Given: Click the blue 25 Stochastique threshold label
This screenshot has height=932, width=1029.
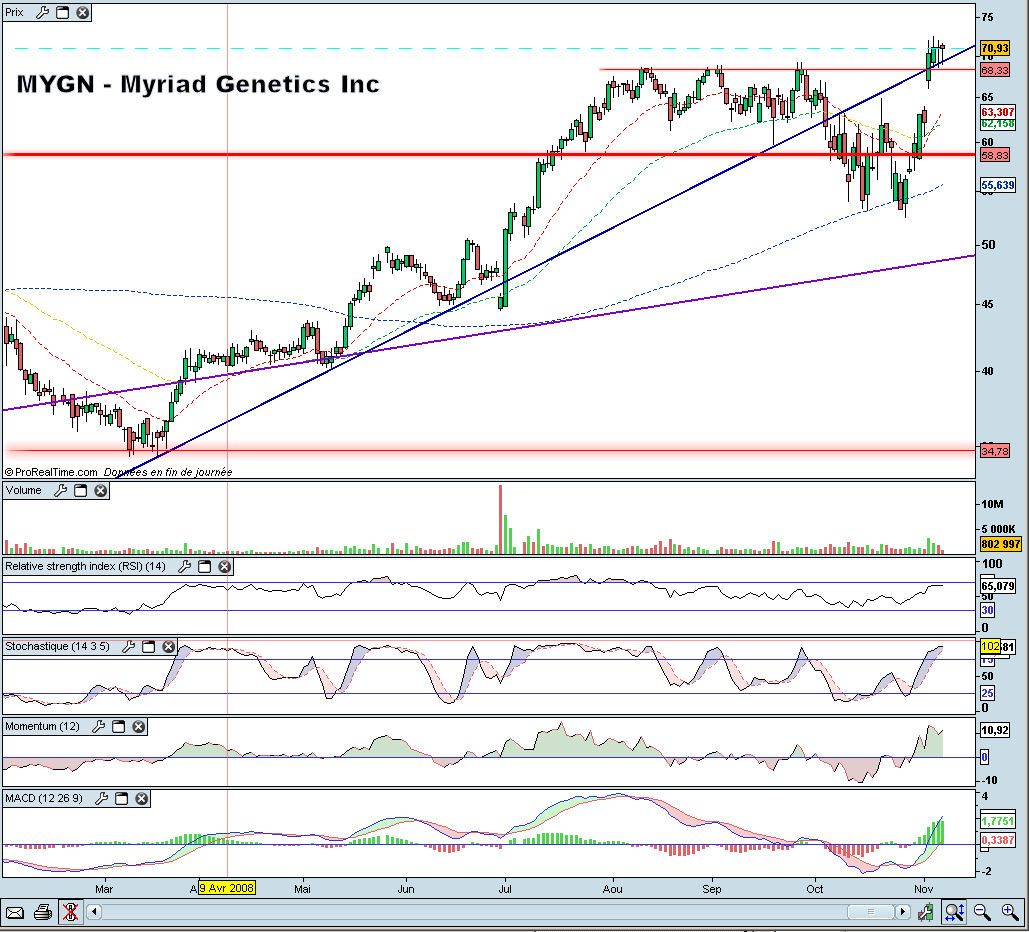Looking at the screenshot, I should pos(987,693).
